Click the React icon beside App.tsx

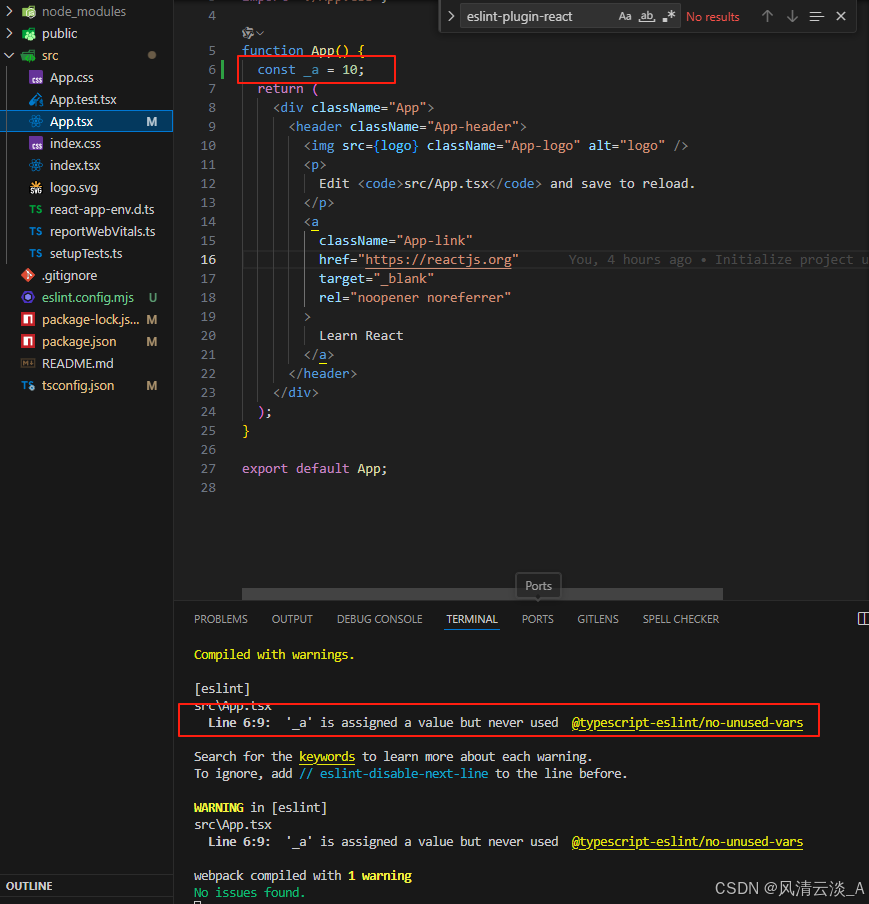tap(36, 121)
